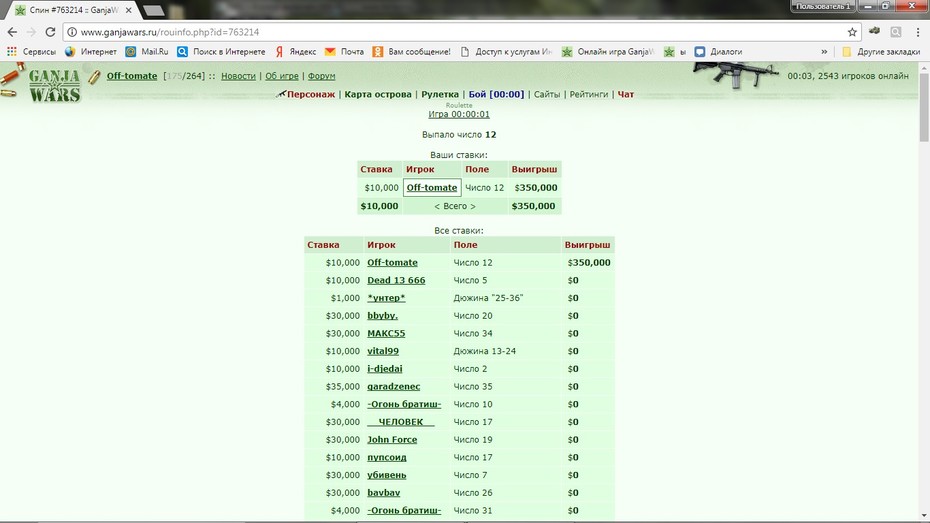Open the Форум link
Screen dimensions: 930x523
tap(321, 76)
